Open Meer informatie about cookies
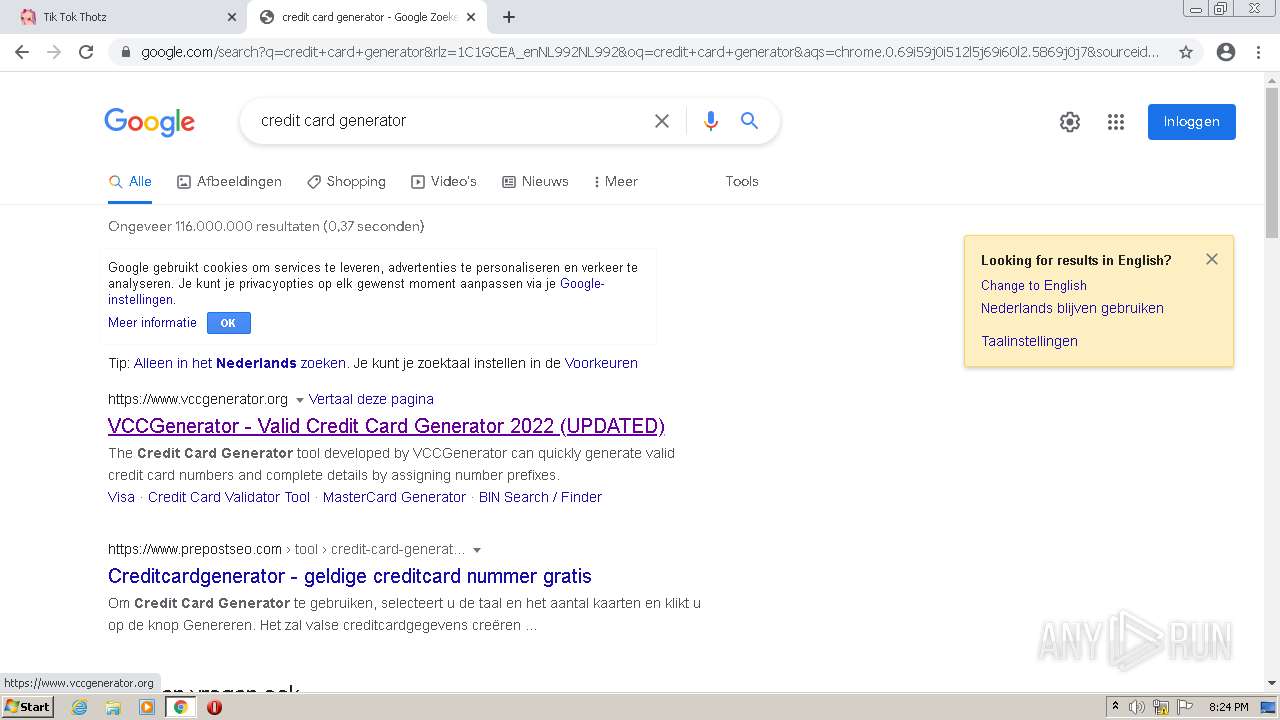The height and width of the screenshot is (720, 1280). (x=152, y=323)
